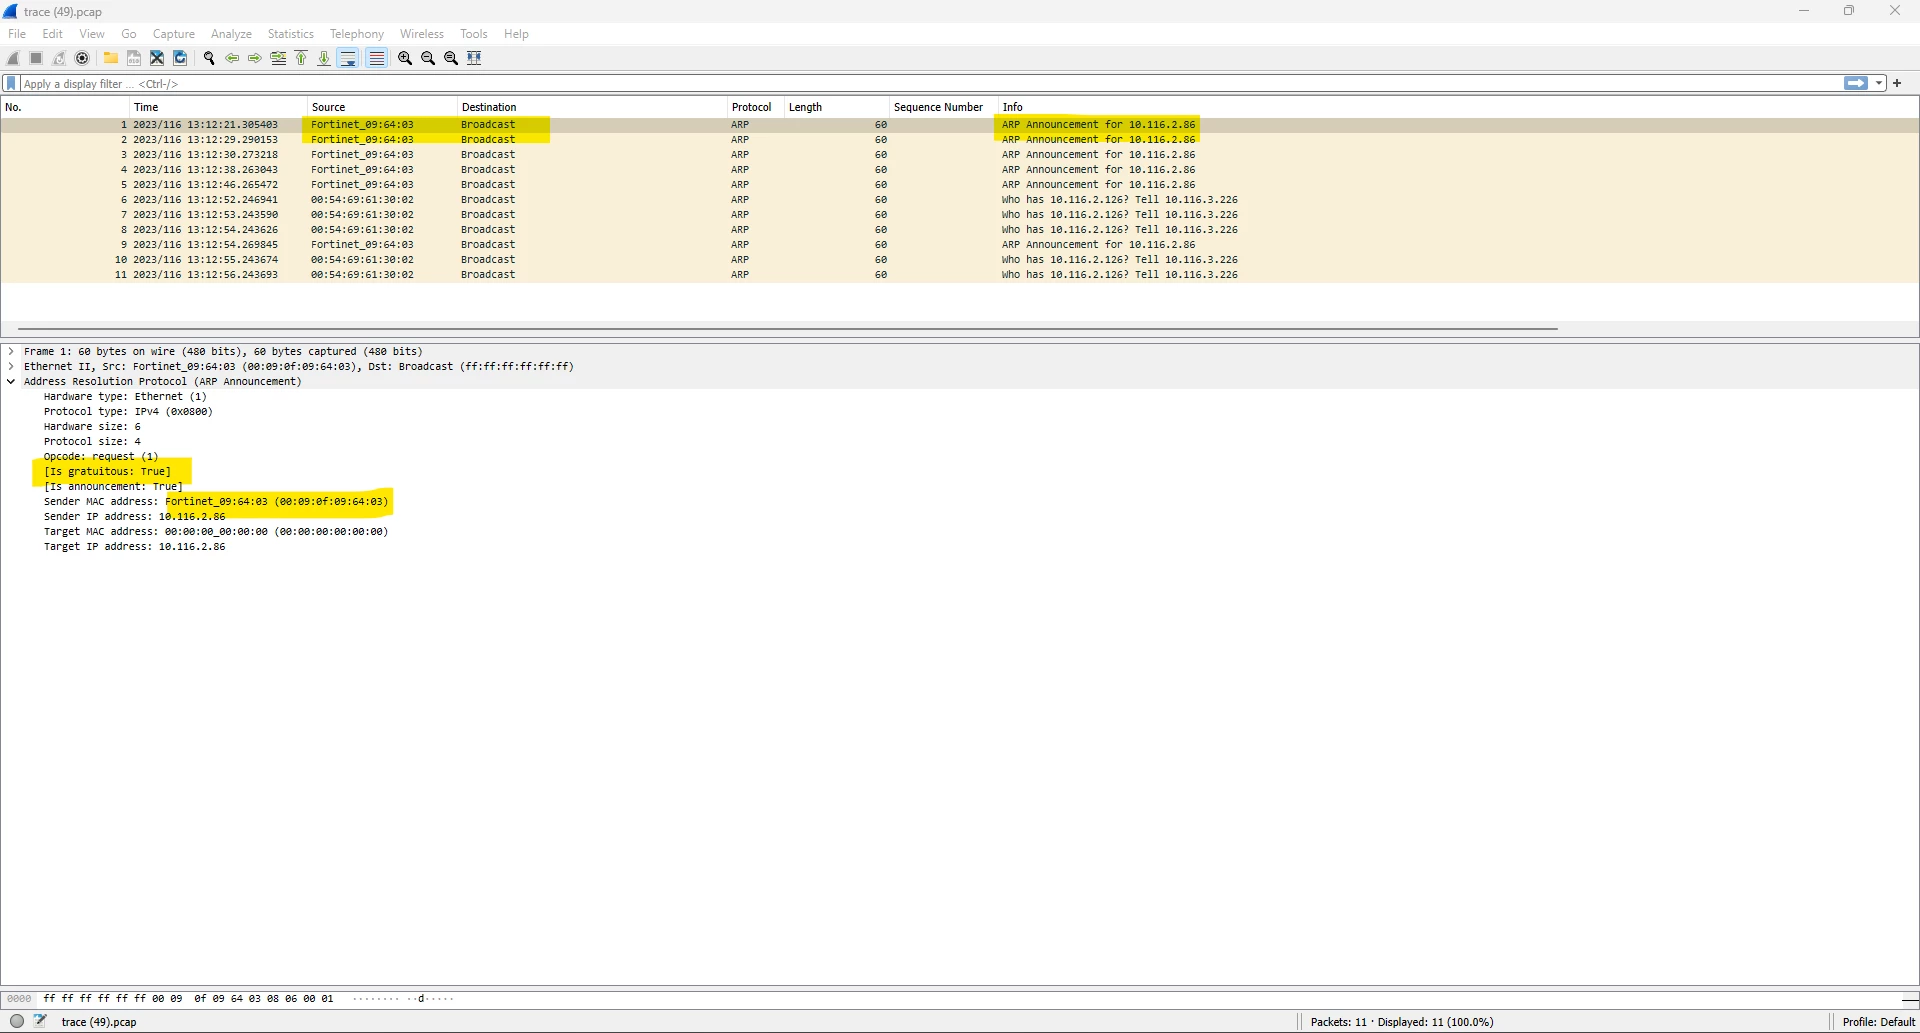1920x1033 pixels.
Task: Sort by the Protocol column header
Action: (x=755, y=107)
